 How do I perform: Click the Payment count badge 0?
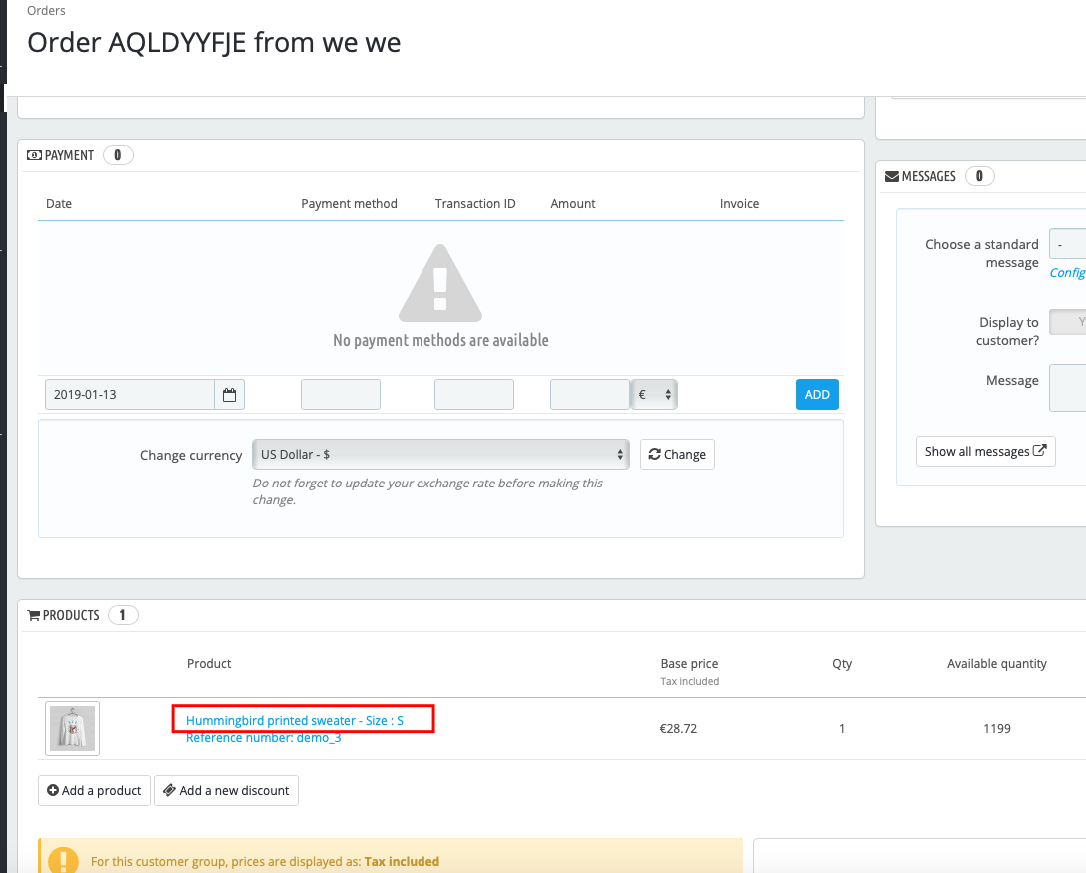[118, 155]
